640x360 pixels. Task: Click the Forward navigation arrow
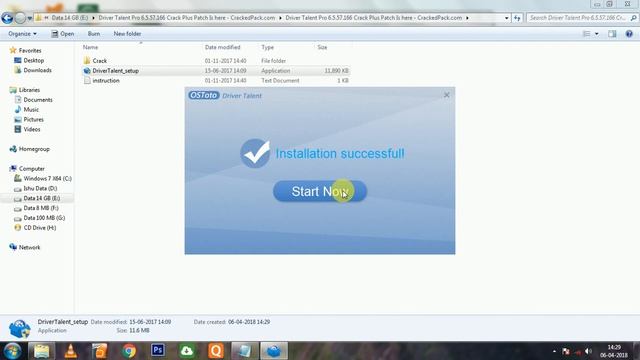click(x=20, y=18)
